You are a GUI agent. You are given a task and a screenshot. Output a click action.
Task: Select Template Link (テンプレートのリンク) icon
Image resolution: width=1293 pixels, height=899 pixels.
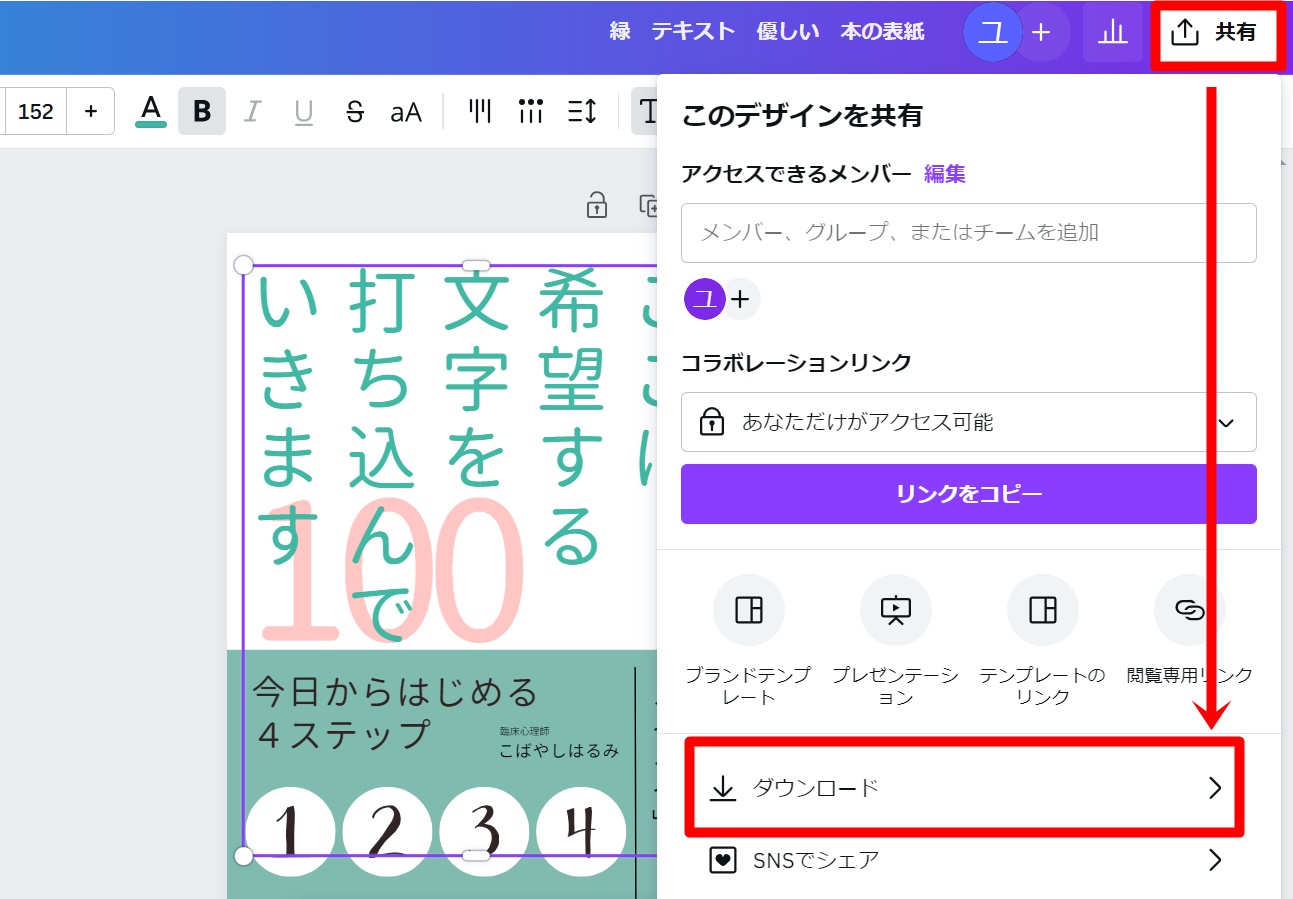(1042, 610)
